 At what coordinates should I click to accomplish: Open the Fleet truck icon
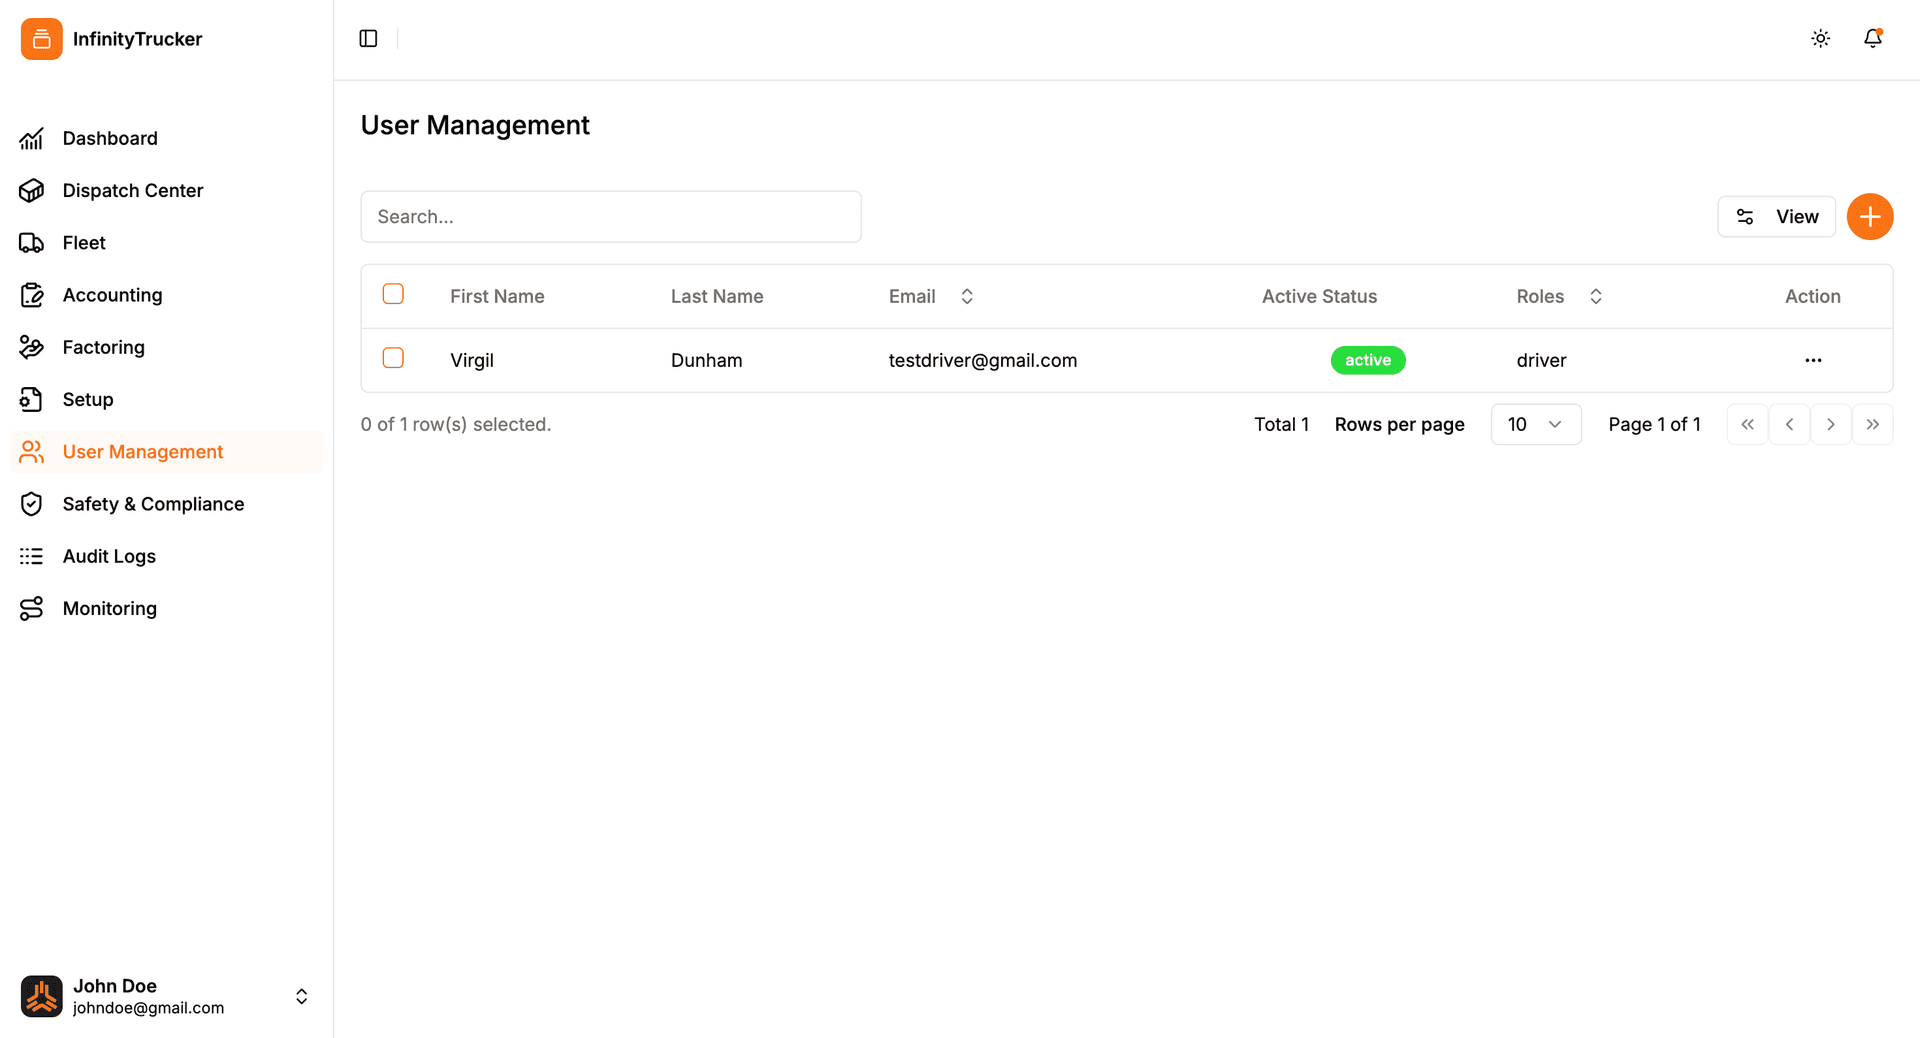click(x=32, y=242)
